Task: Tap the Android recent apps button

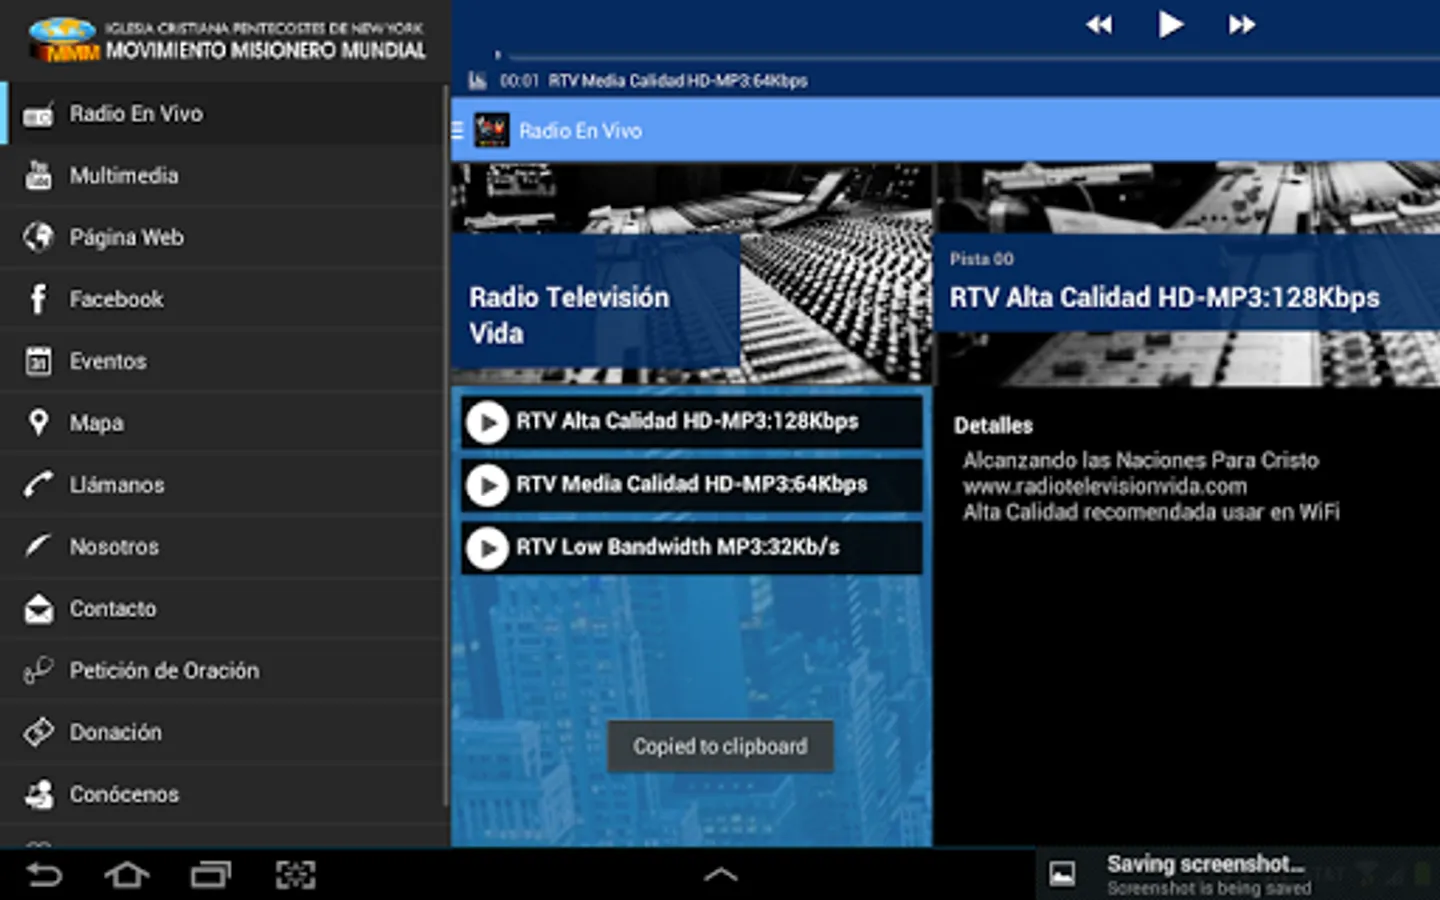Action: coord(210,875)
